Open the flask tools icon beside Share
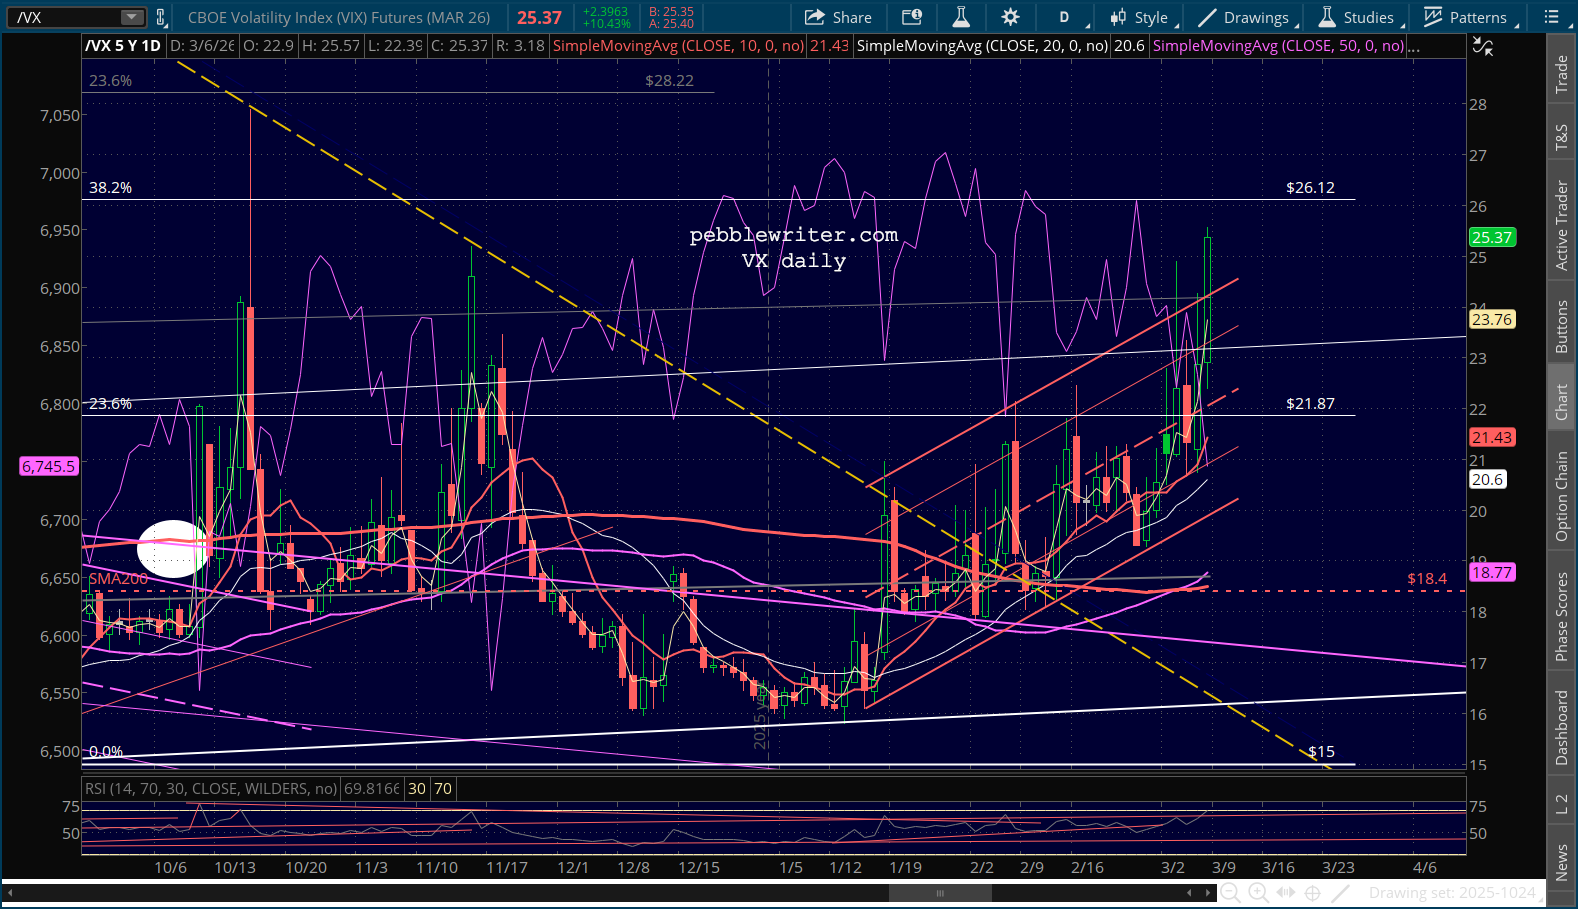This screenshot has width=1578, height=909. pos(961,17)
